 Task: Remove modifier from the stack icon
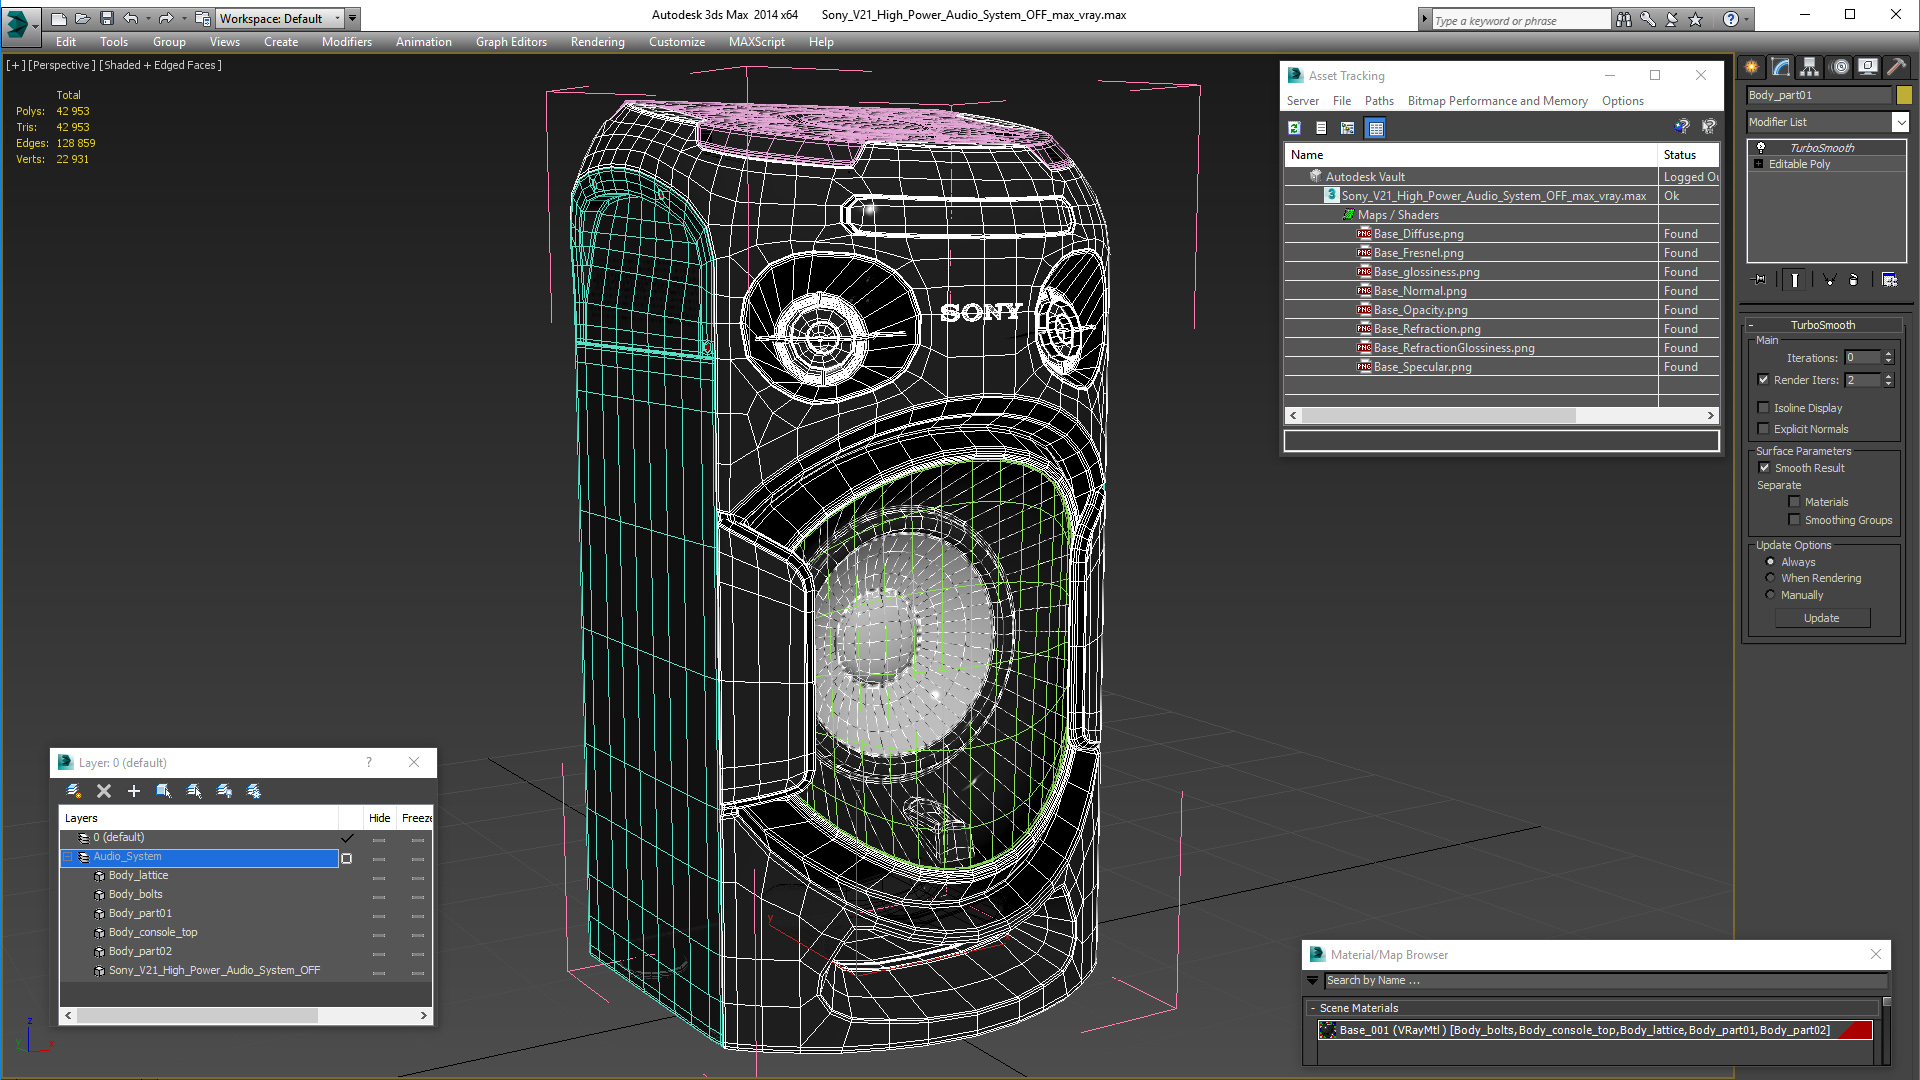click(1853, 280)
